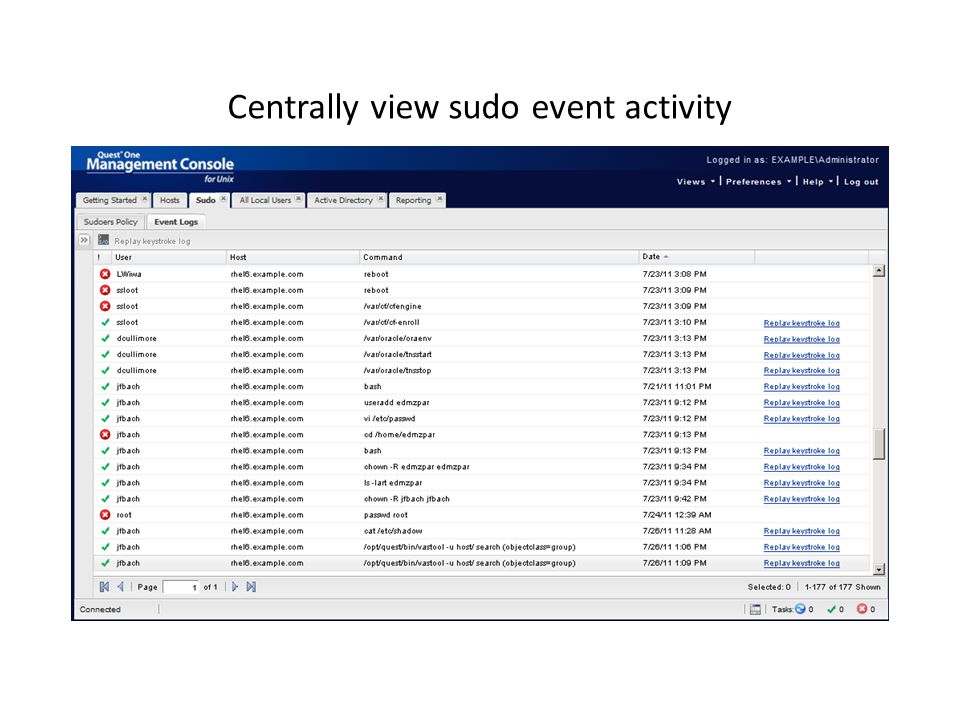
Task: Click the running Tasks blue icon
Action: coord(800,609)
